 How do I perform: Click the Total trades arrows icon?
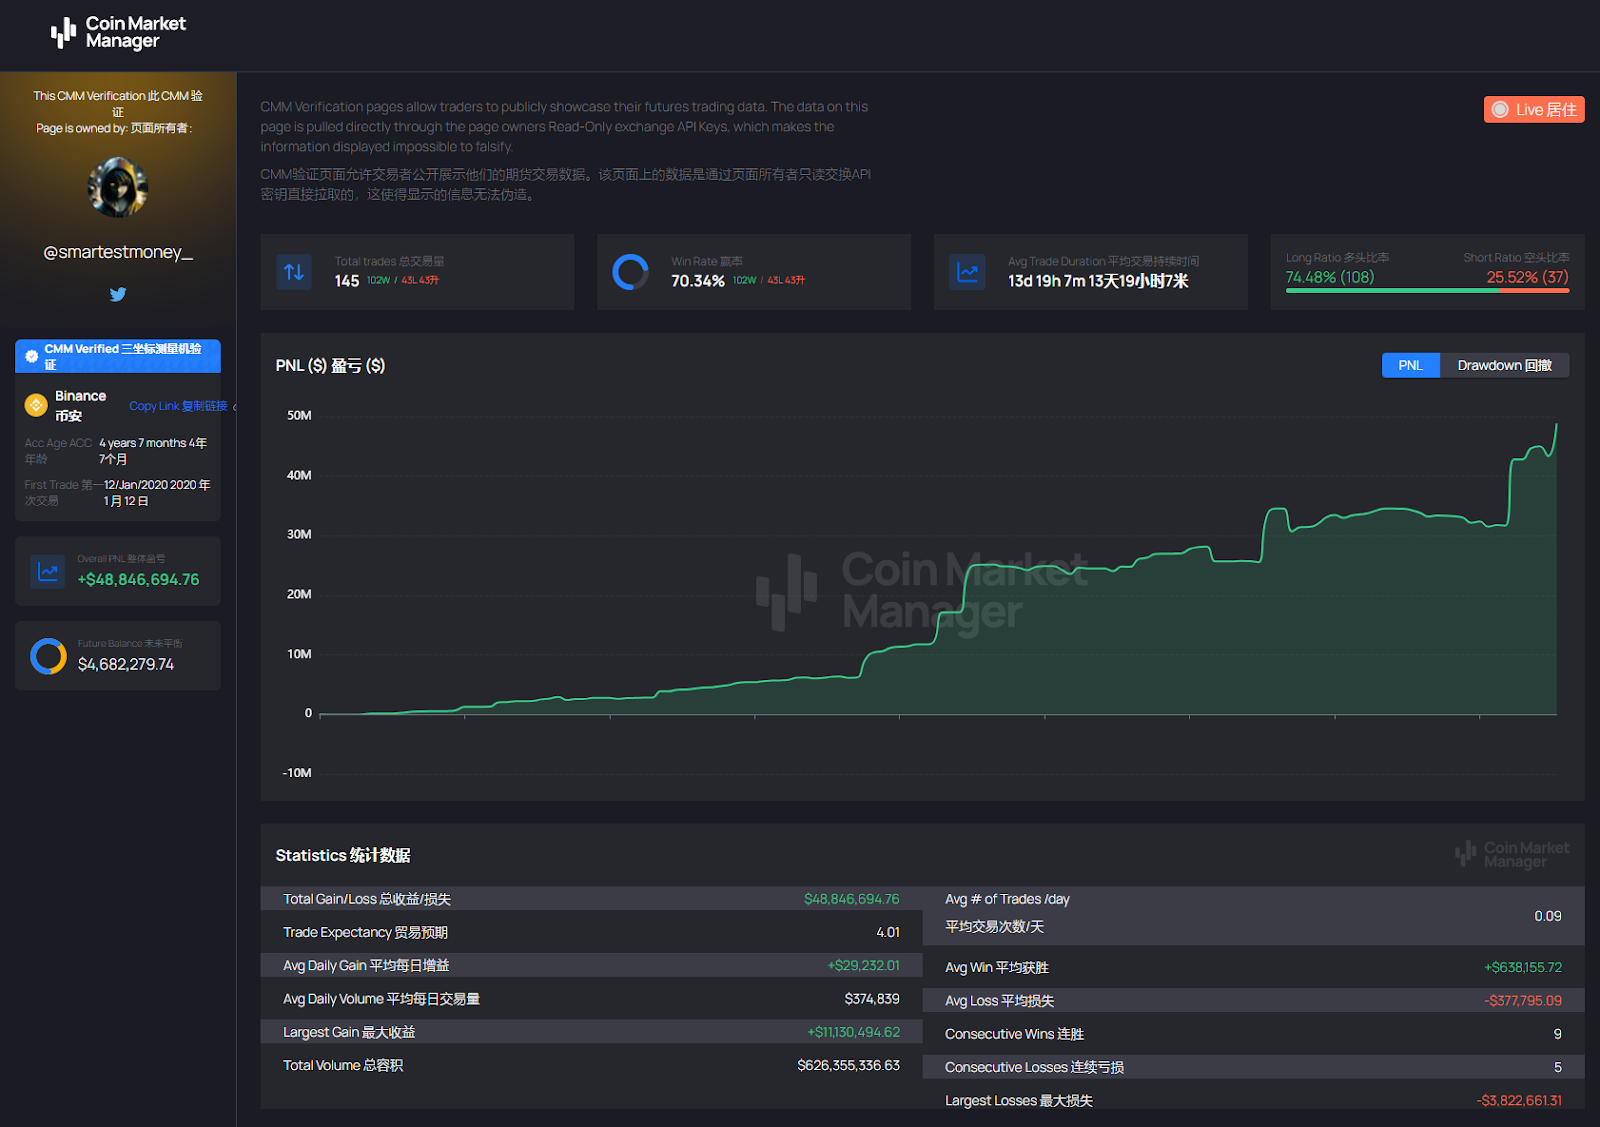pyautogui.click(x=294, y=272)
